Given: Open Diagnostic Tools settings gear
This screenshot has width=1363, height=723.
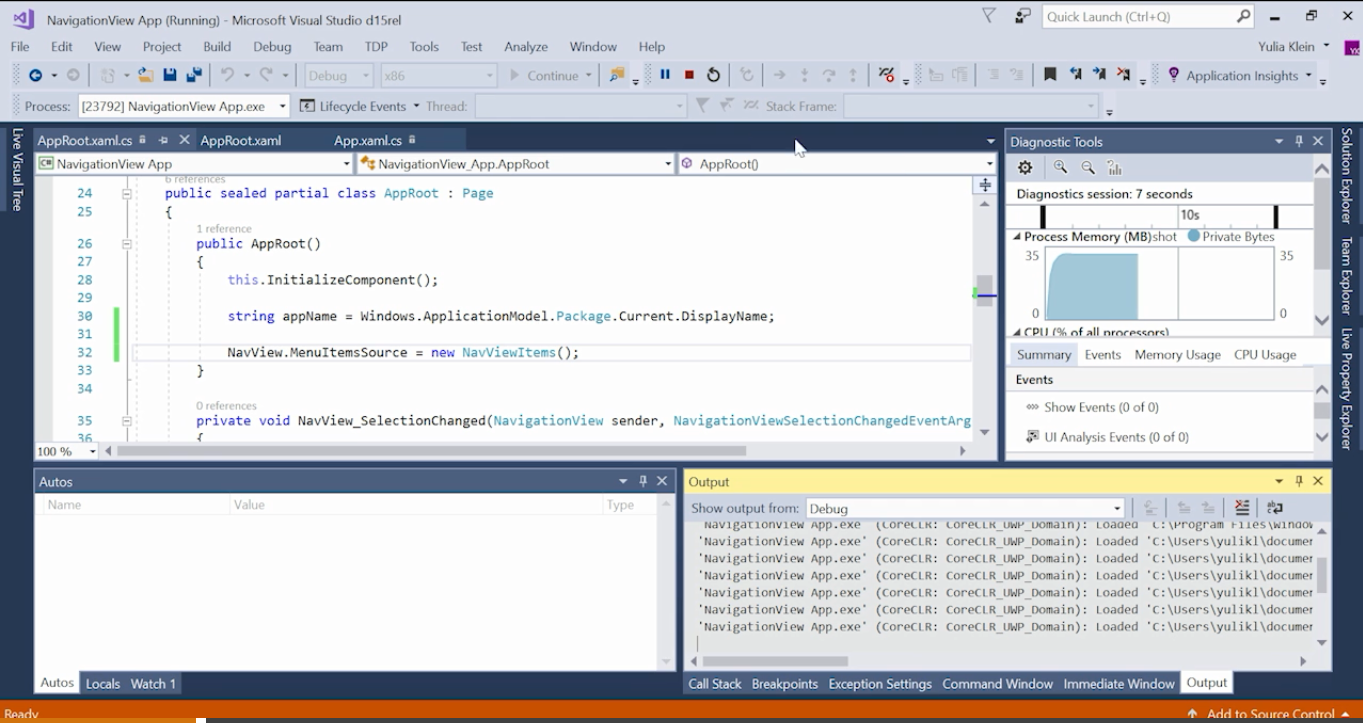Looking at the screenshot, I should pyautogui.click(x=1025, y=168).
